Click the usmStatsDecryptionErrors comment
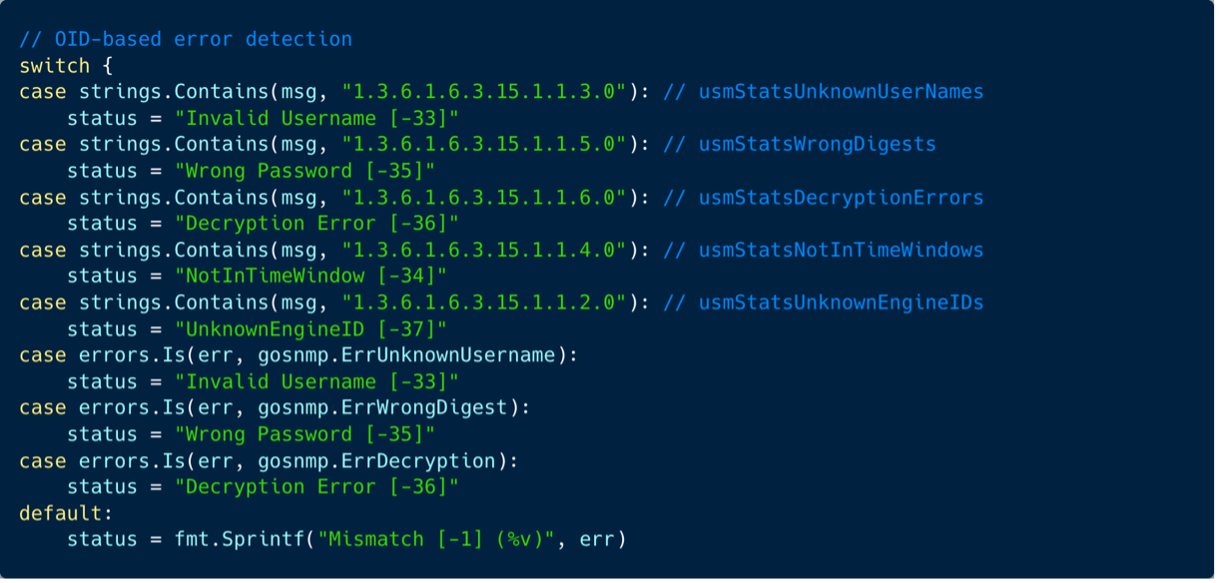The image size is (1219, 583). tap(841, 198)
